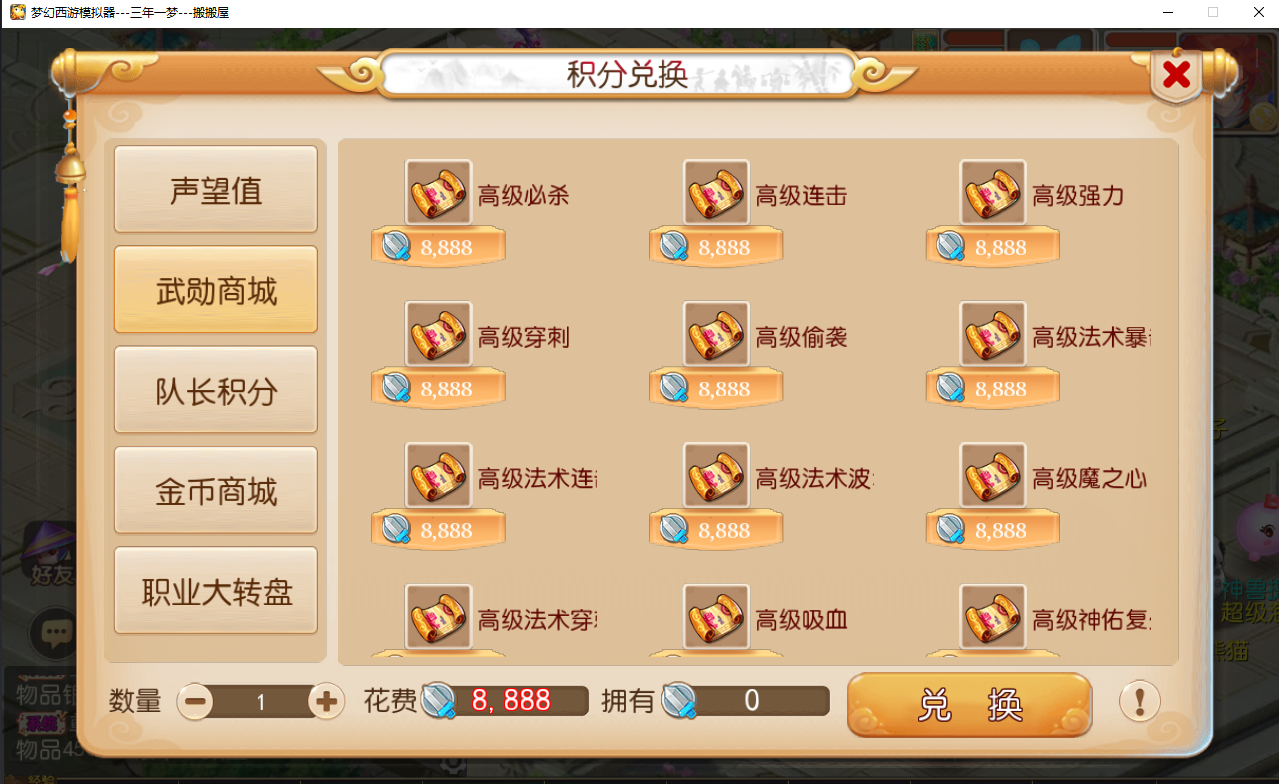Choose the 高级魔之心 scroll icon

(993, 476)
